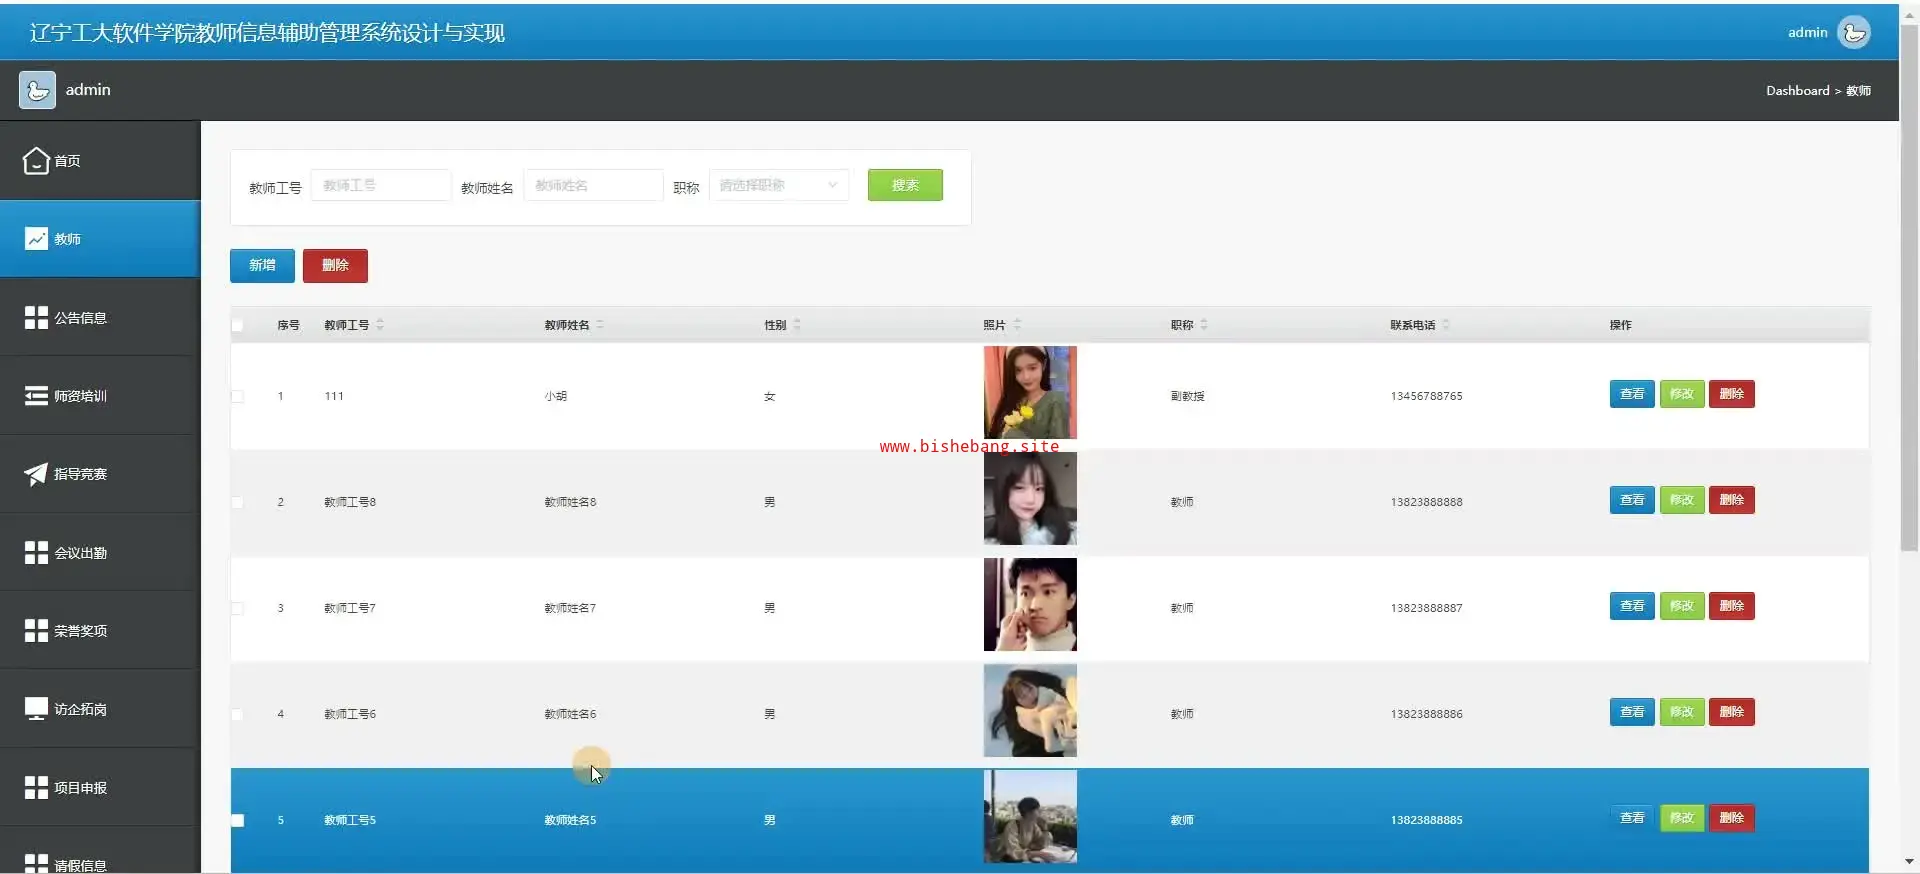Screen dimensions: 1920x874
Task: View details for 教师工号5
Action: point(1632,818)
